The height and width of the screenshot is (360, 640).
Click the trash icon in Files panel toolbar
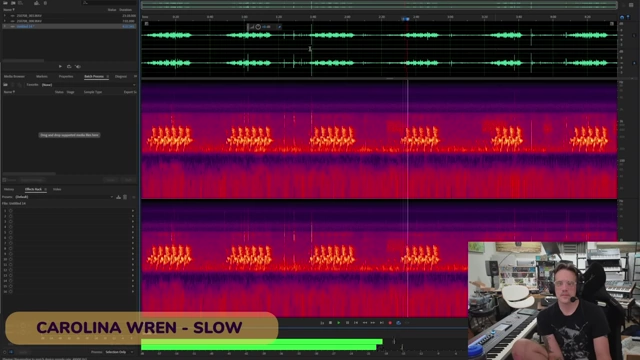point(45,3)
